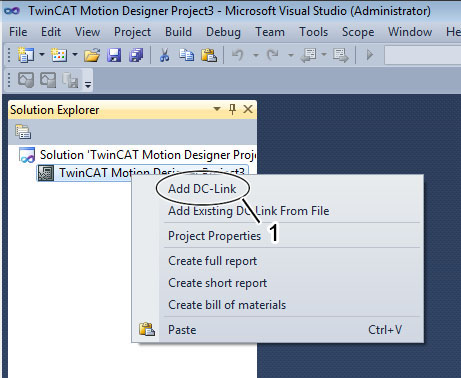Screen dimensions: 461x378
Task: Click the first icon in the second toolbar row
Action: (x=26, y=80)
